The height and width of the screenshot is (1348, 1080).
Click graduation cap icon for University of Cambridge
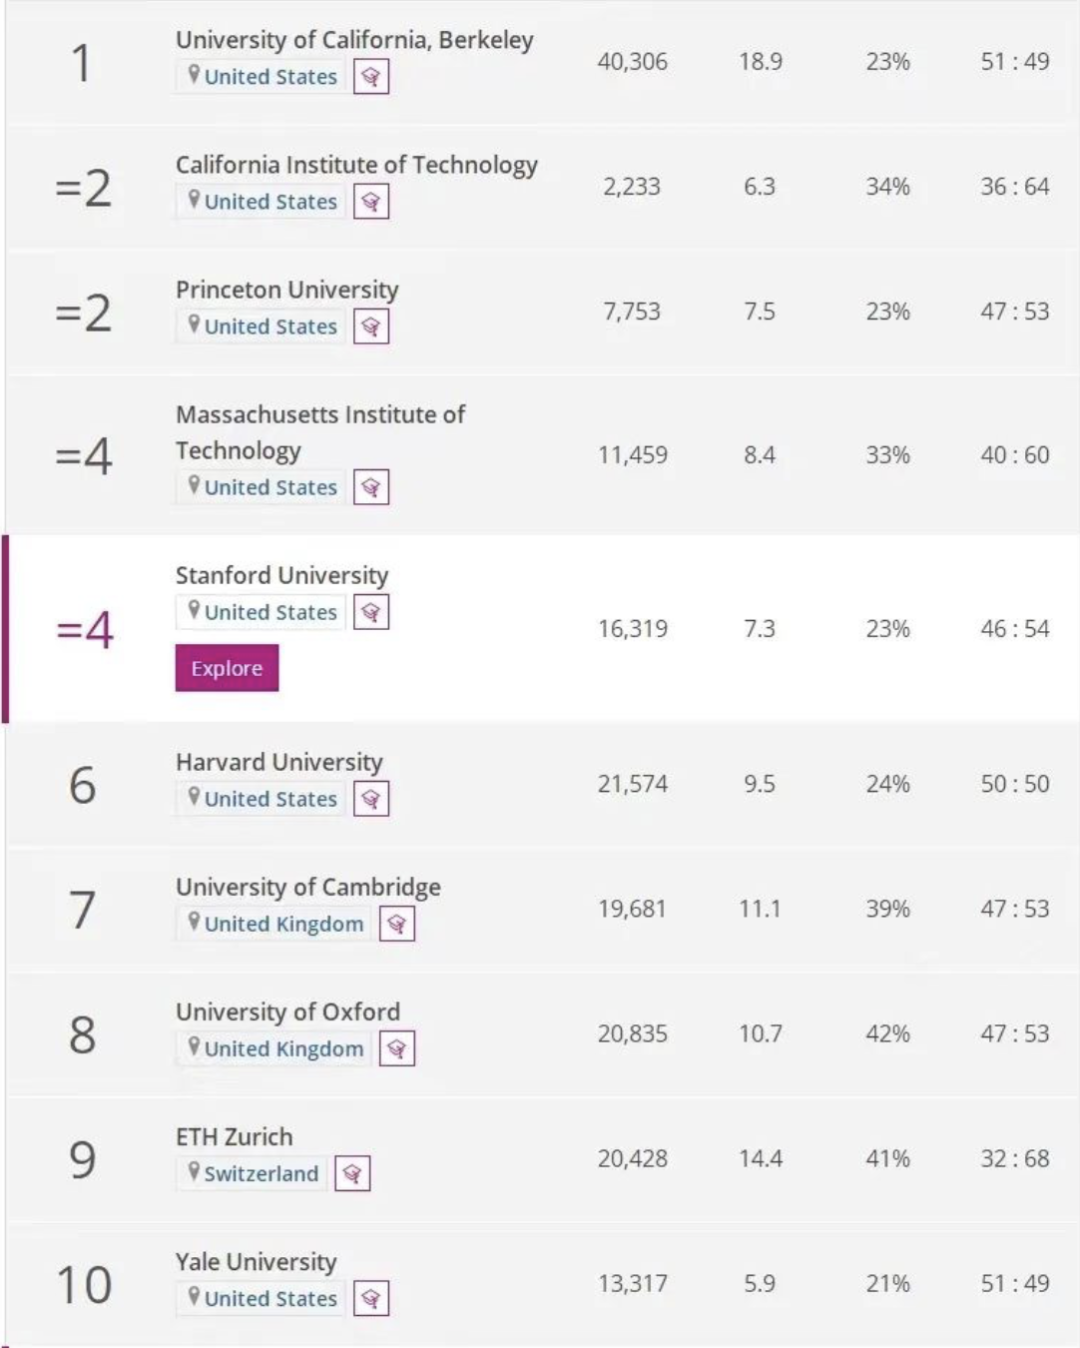[x=397, y=924]
